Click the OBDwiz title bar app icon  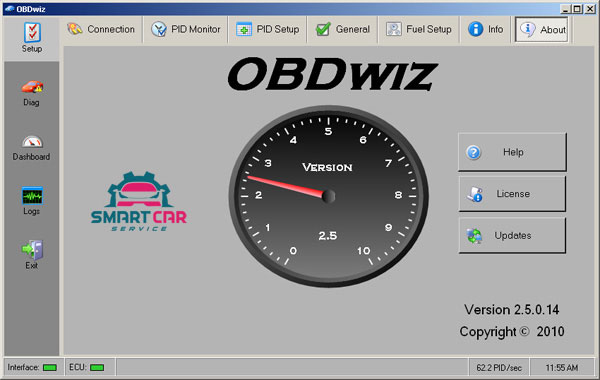pos(10,9)
